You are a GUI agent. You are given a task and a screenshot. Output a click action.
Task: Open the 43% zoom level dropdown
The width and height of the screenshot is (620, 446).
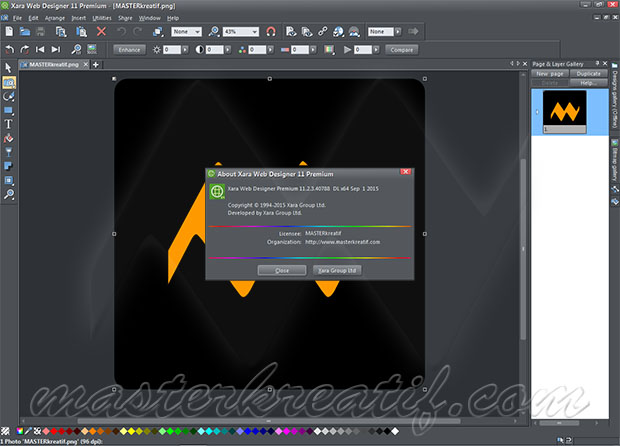point(255,32)
